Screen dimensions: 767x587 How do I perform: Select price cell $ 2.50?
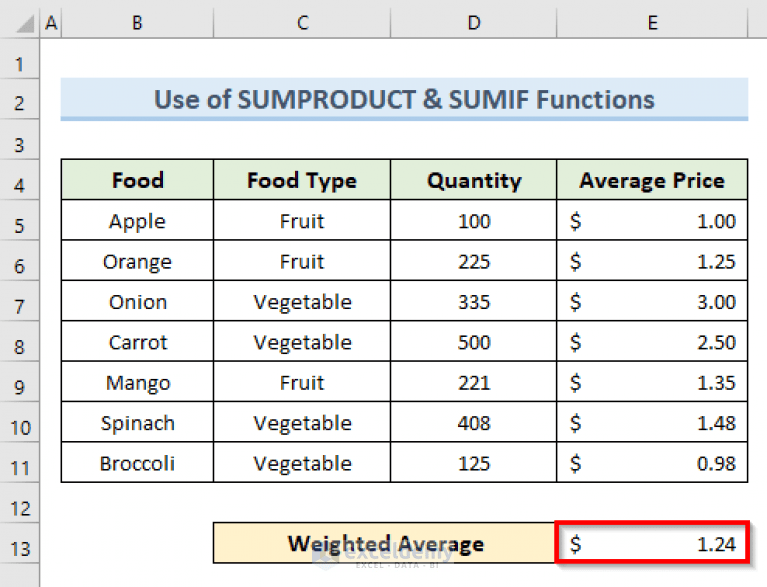point(652,342)
